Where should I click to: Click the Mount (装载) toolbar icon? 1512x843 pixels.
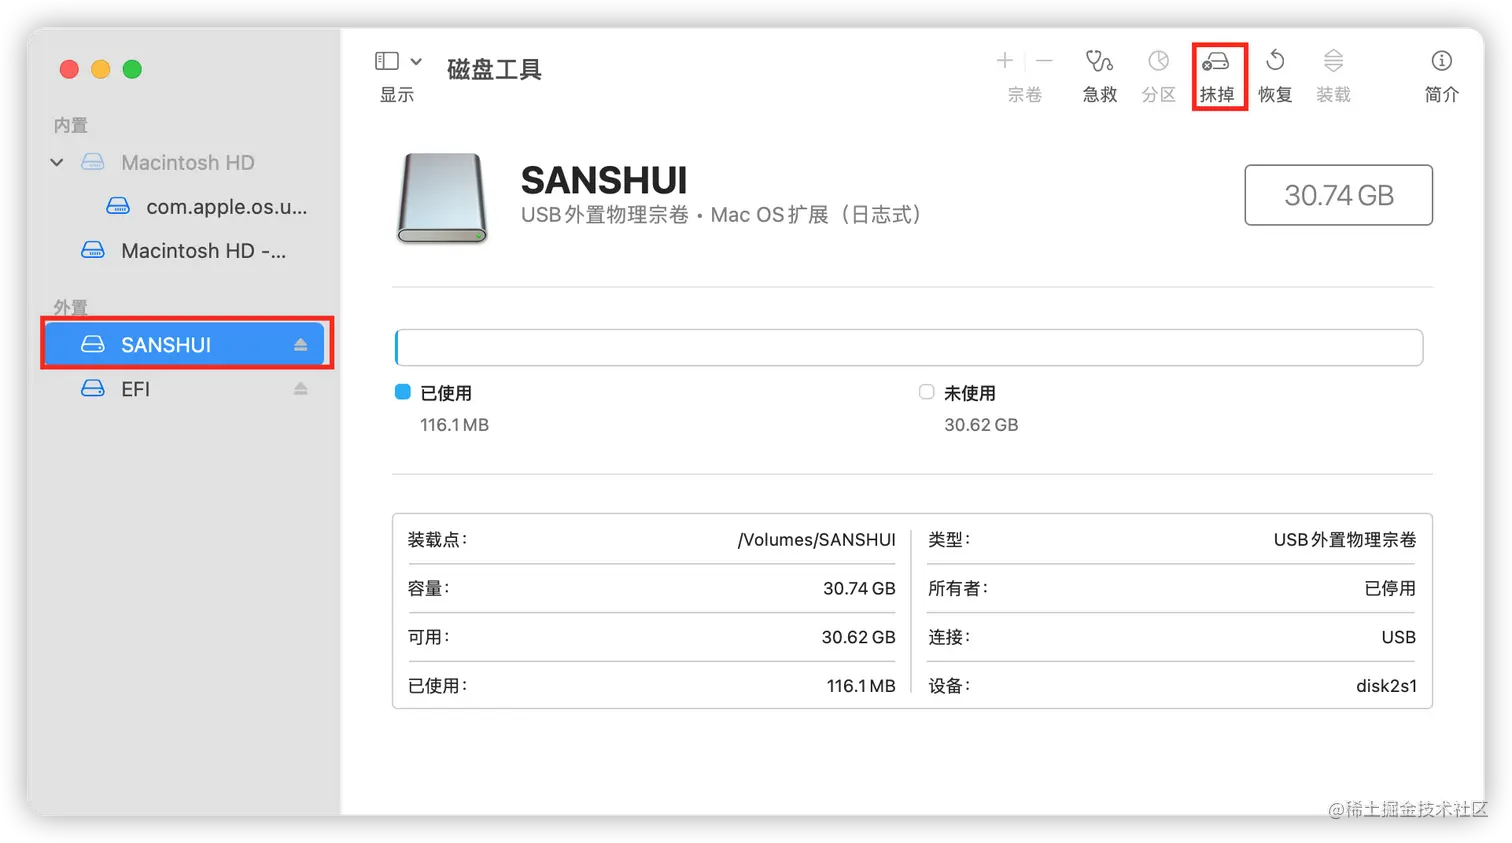[1333, 61]
